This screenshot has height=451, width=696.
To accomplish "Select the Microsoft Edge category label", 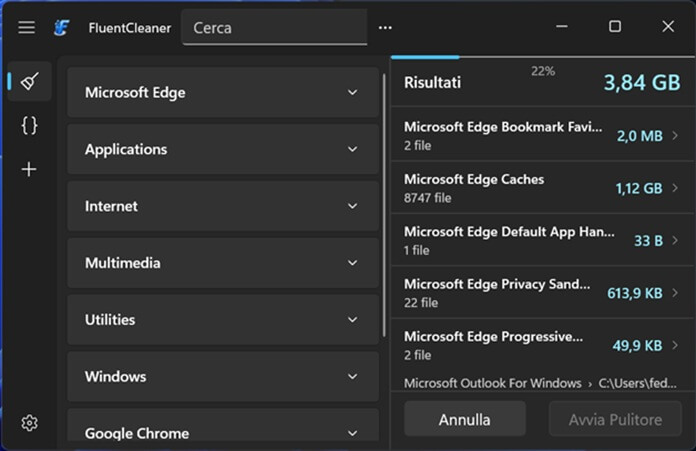I will (x=135, y=92).
